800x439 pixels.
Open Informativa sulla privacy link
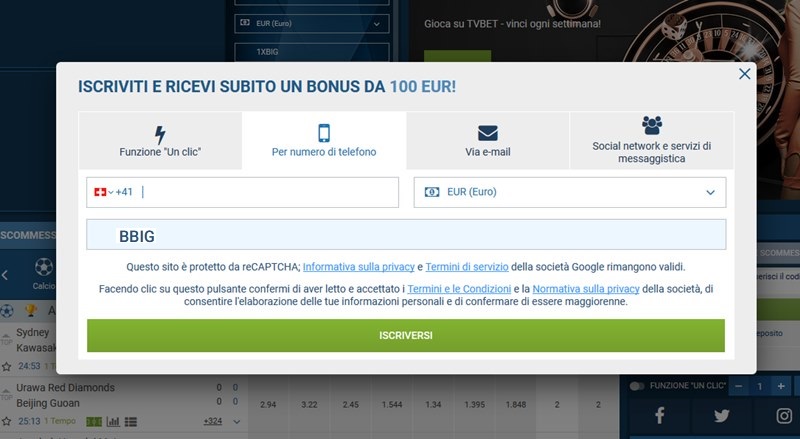359,267
